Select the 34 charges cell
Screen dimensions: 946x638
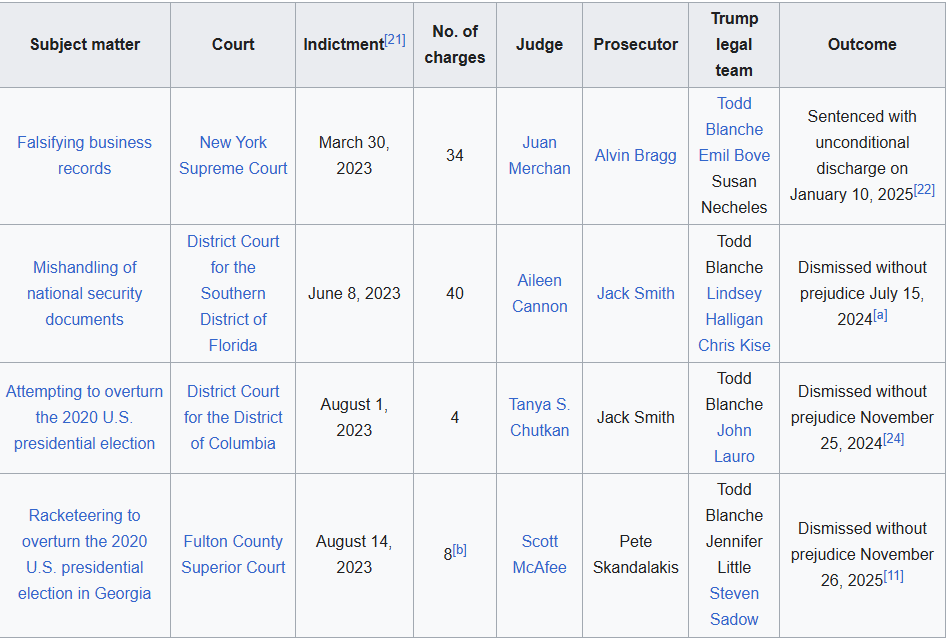[455, 155]
